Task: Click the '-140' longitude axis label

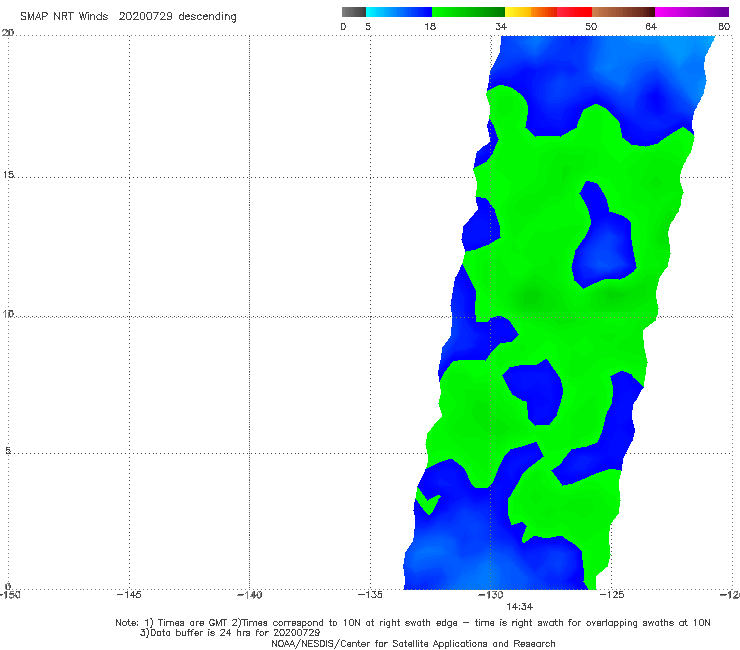Action: [x=249, y=595]
